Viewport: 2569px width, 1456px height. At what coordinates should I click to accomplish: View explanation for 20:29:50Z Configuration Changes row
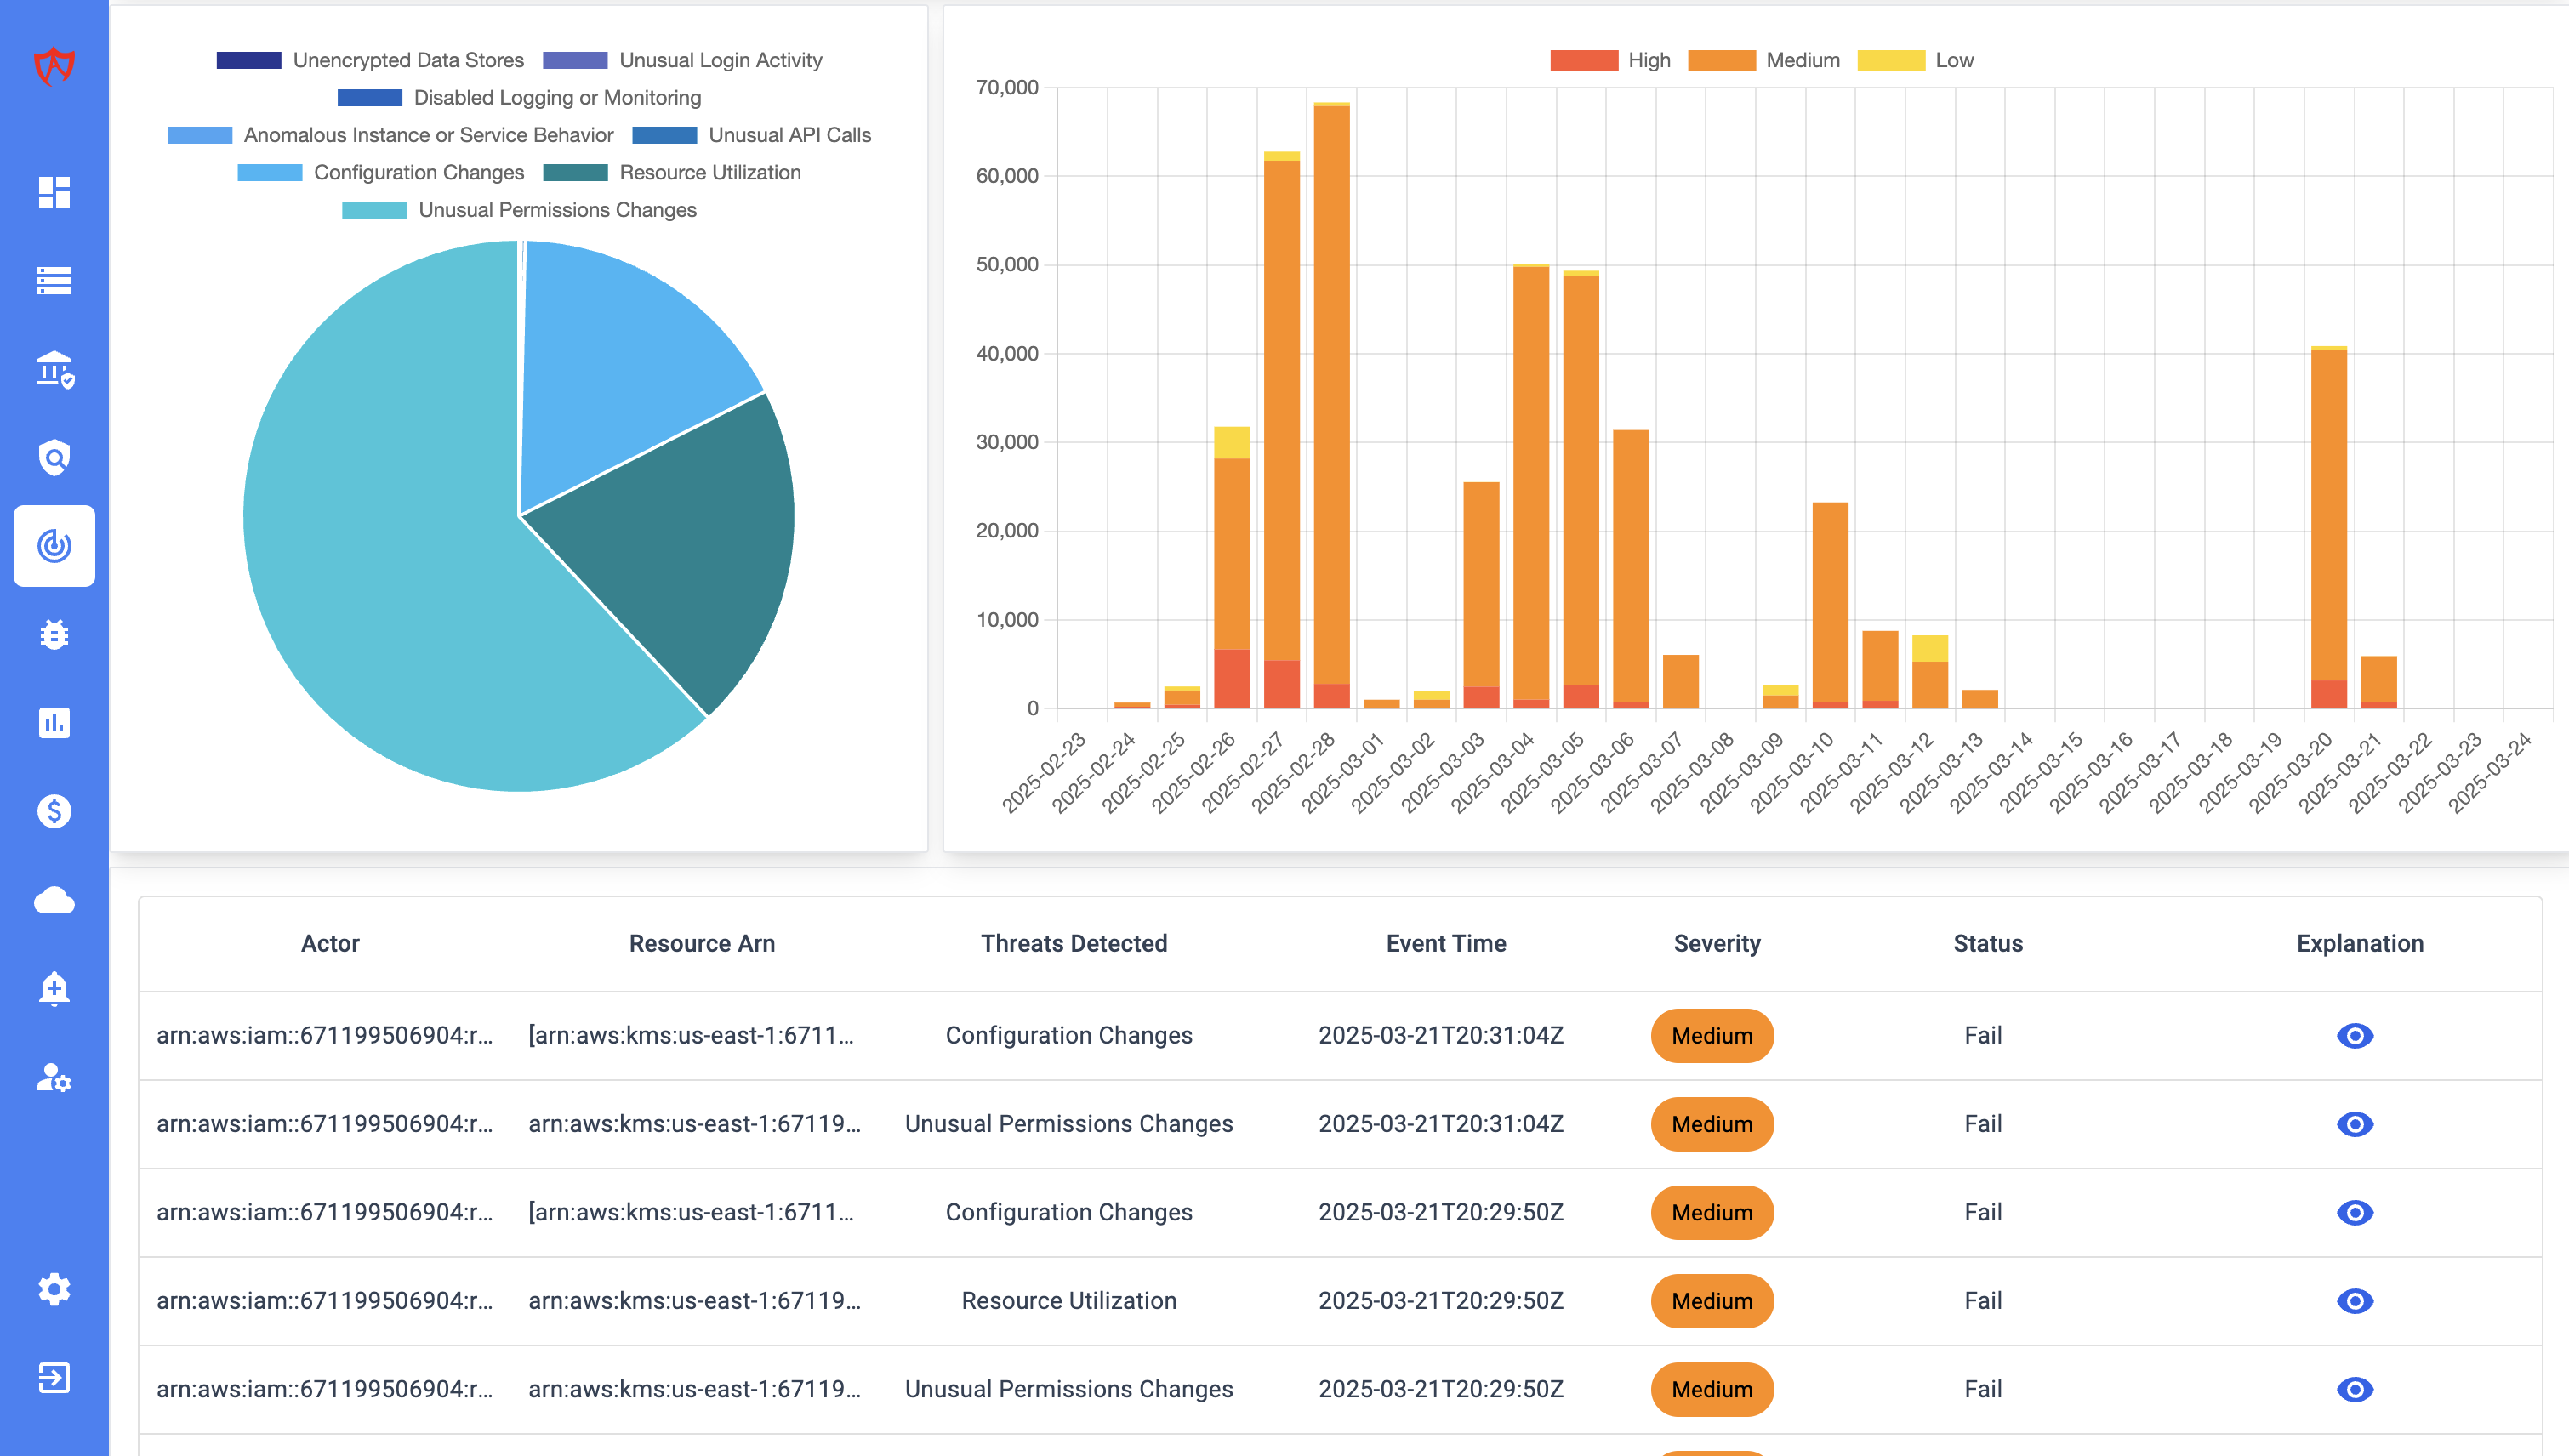2355,1212
